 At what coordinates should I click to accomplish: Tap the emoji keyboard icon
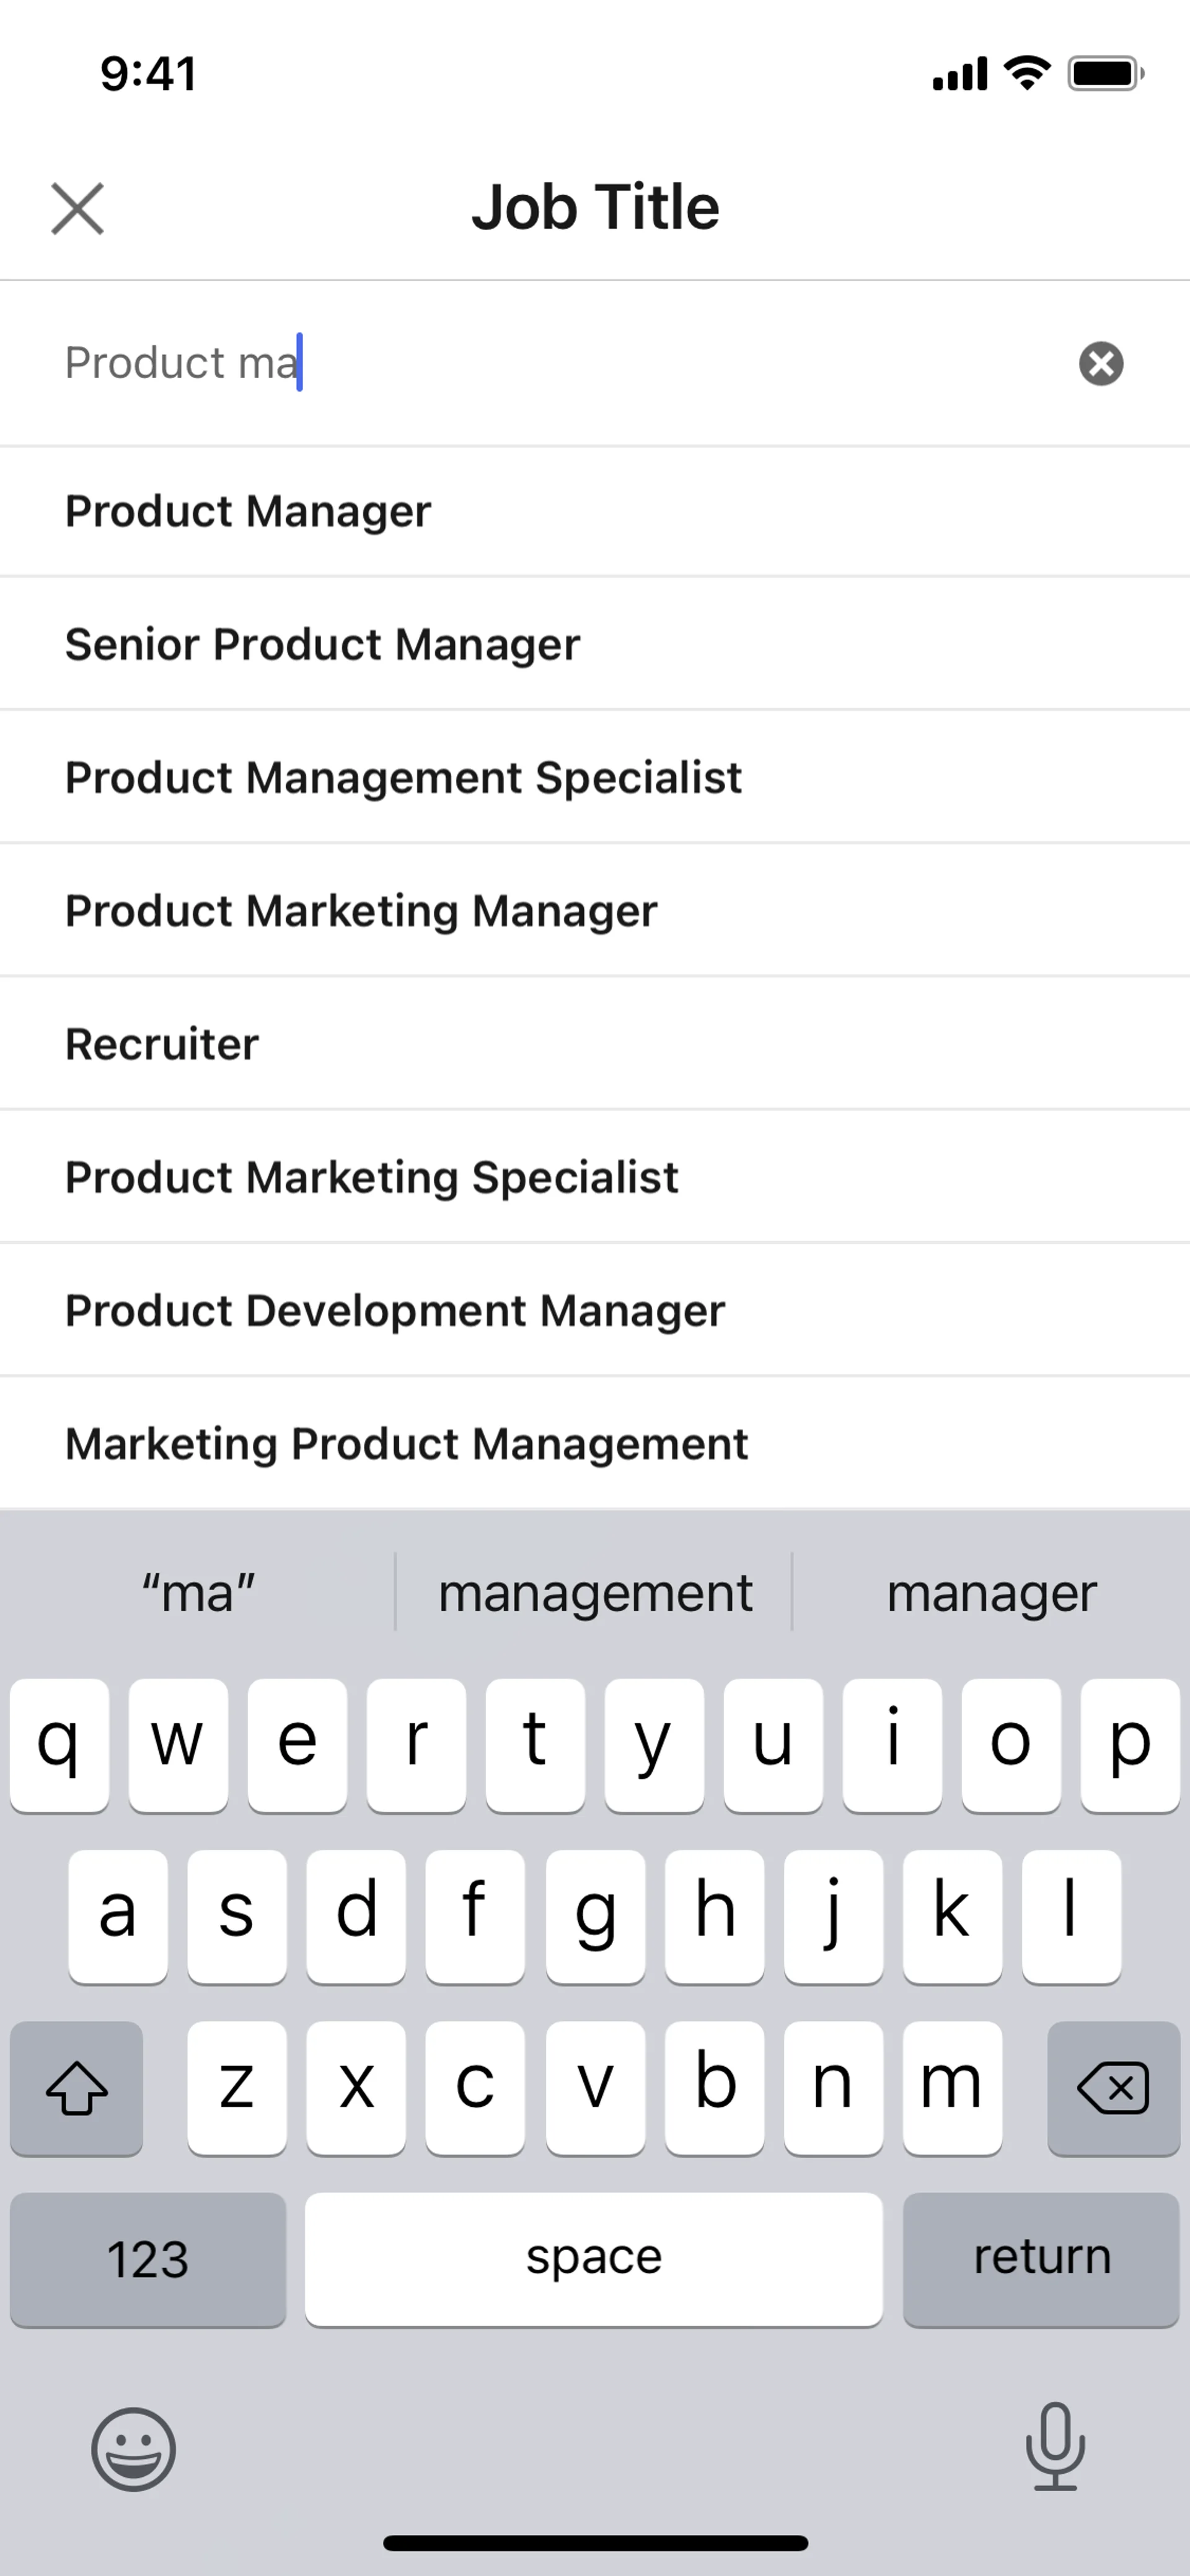tap(133, 2448)
